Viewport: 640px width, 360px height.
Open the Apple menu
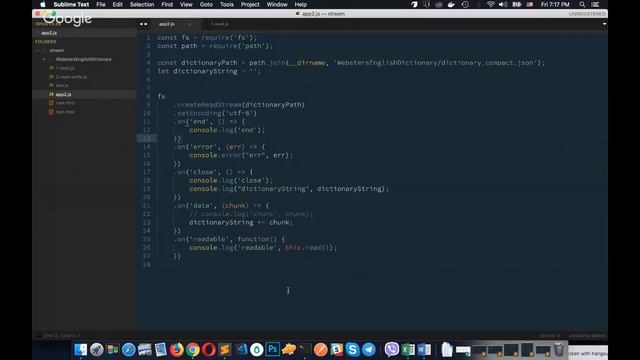point(42,4)
